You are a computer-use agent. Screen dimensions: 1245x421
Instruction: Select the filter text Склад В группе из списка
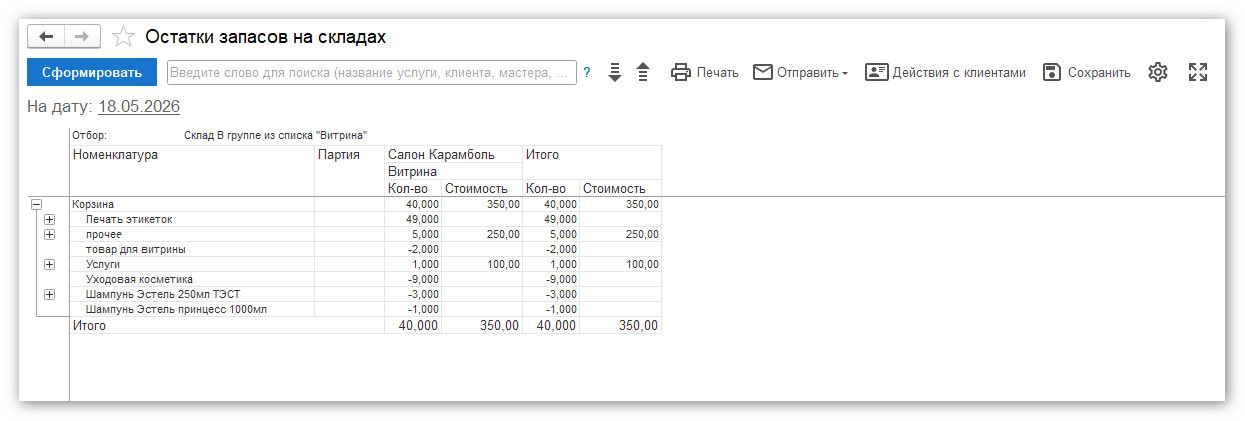point(277,135)
